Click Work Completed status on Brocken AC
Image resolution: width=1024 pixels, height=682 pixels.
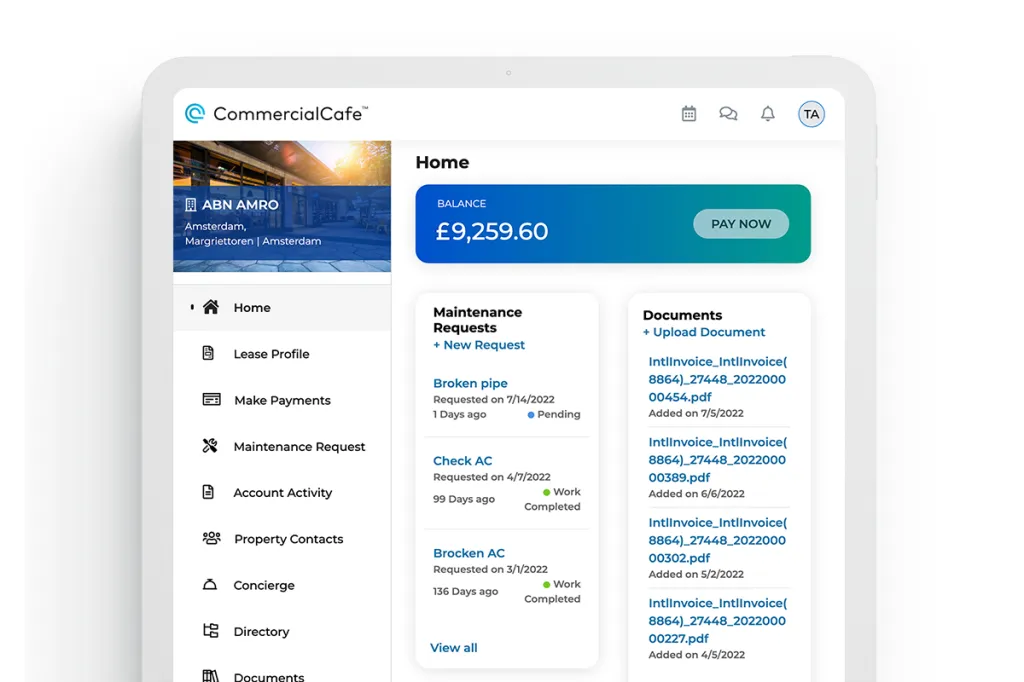(552, 591)
